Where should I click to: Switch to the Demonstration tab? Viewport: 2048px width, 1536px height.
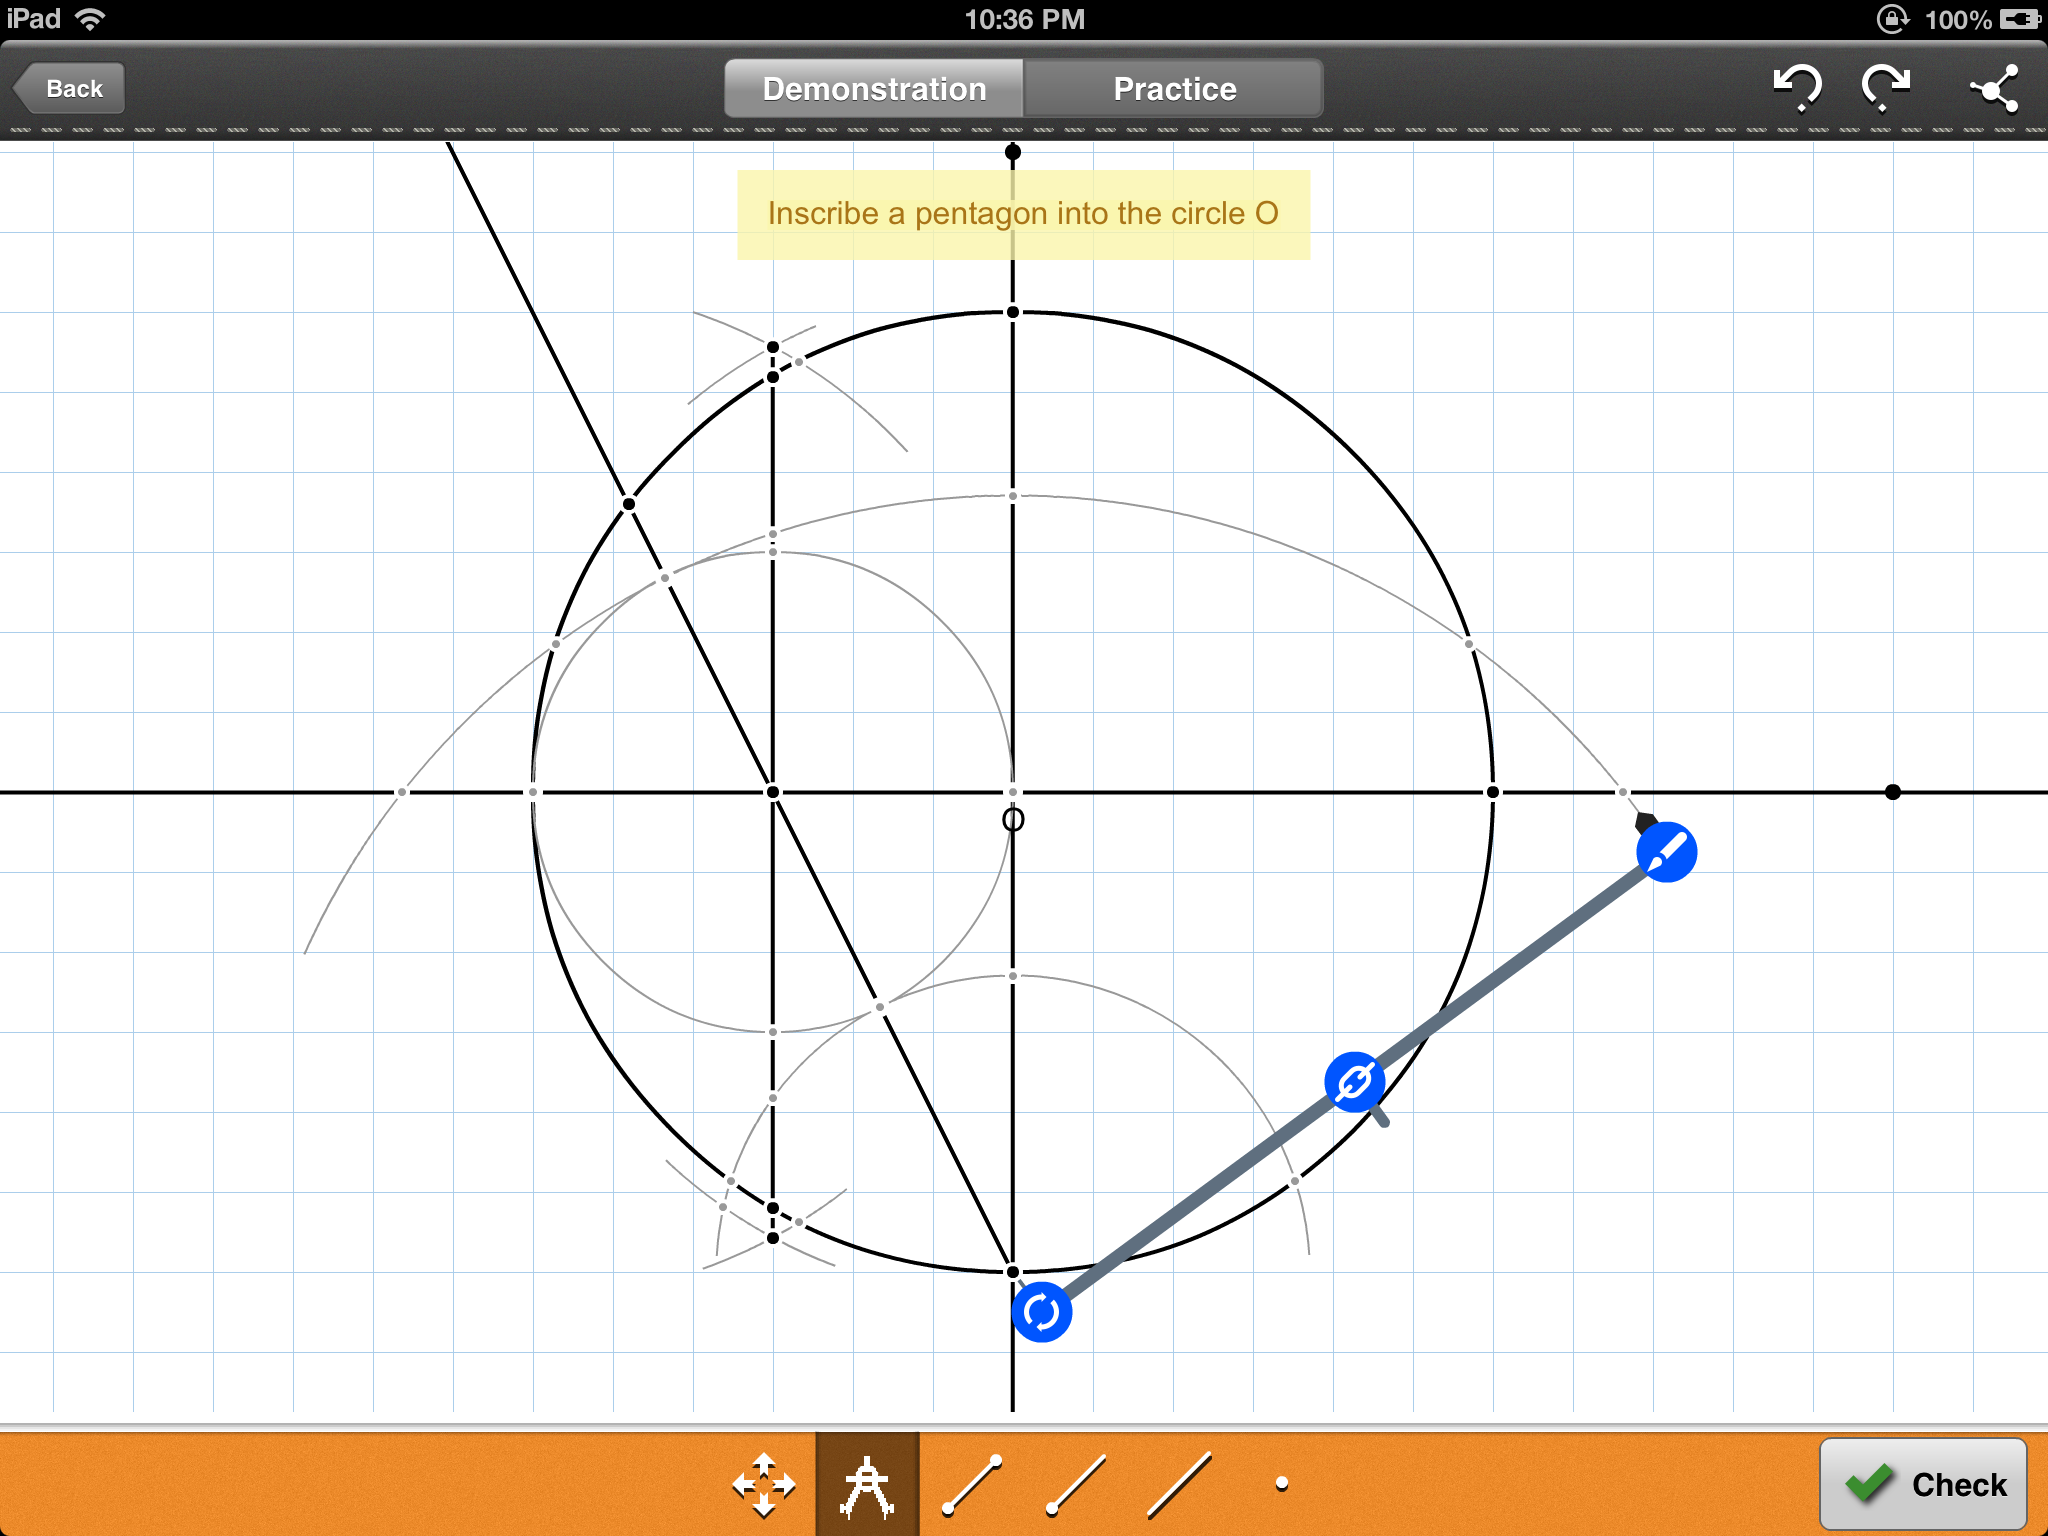tap(874, 89)
